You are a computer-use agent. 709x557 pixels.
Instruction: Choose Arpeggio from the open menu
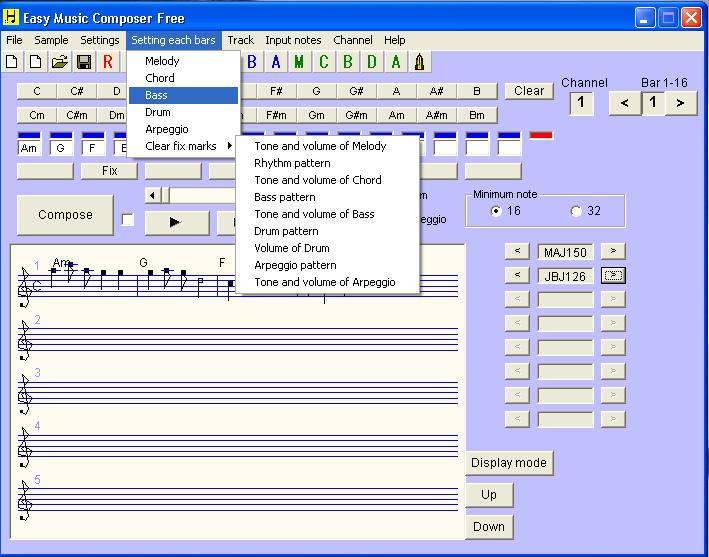click(184, 129)
